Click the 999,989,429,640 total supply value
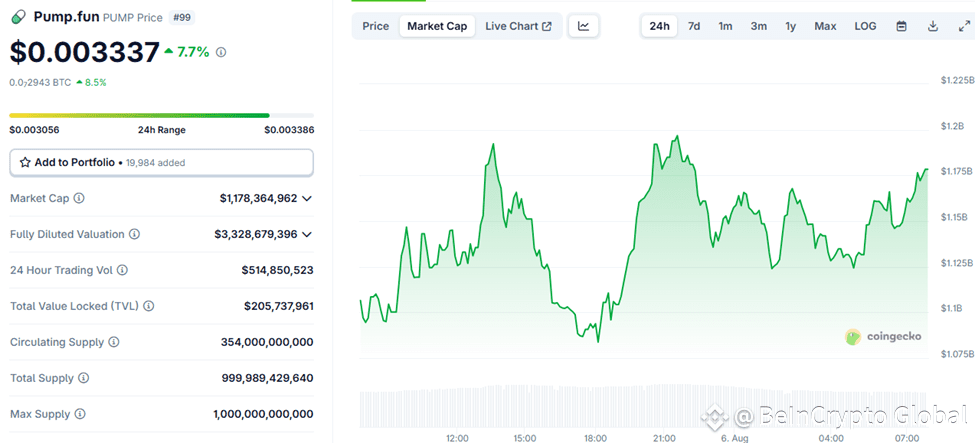 point(267,378)
